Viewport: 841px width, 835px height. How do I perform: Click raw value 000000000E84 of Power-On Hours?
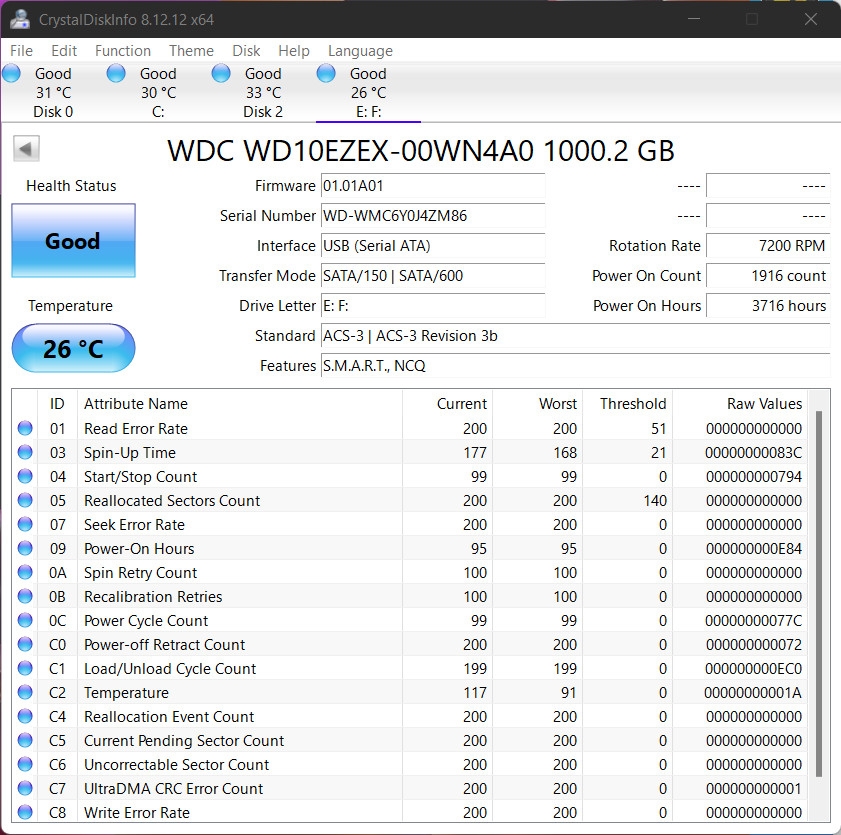point(754,549)
